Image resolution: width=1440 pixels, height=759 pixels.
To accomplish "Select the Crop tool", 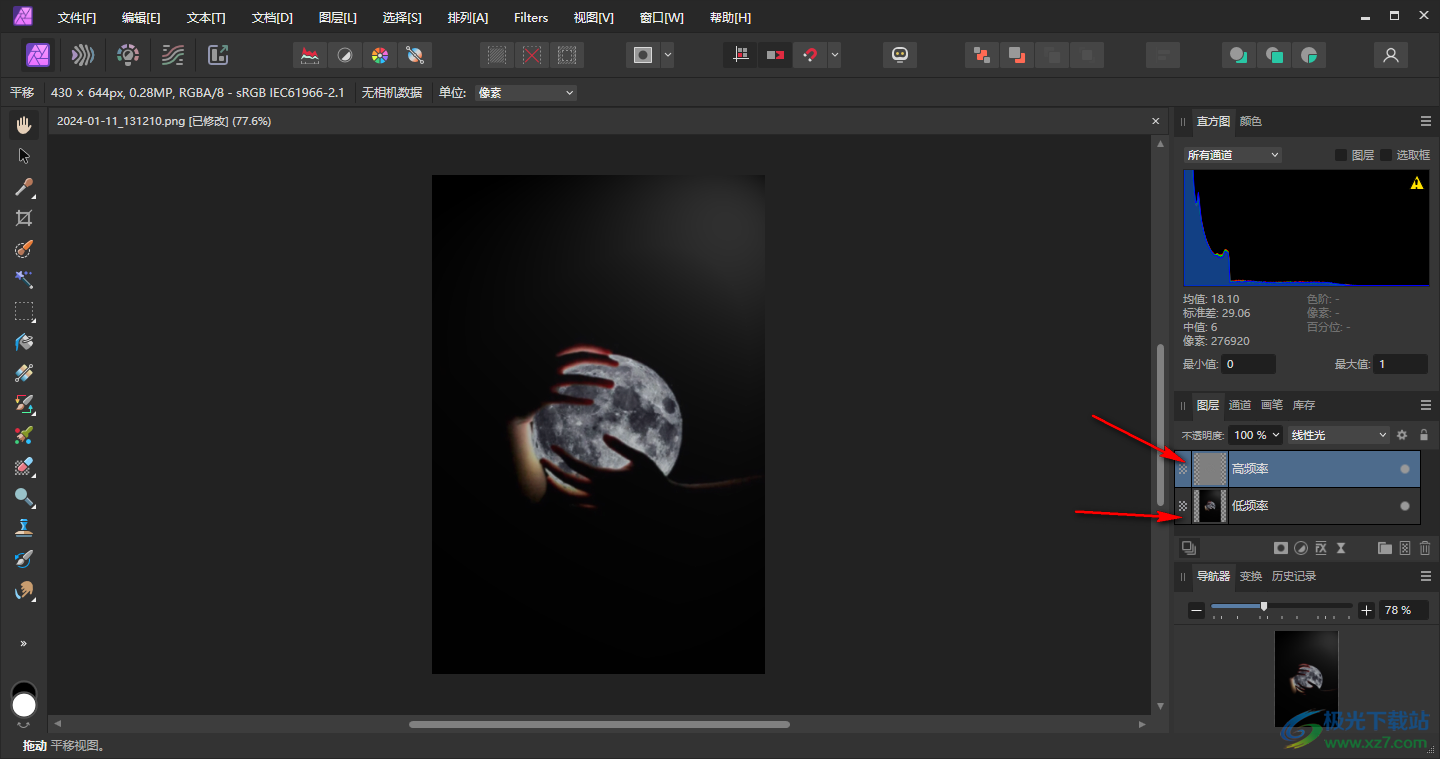I will pyautogui.click(x=24, y=218).
